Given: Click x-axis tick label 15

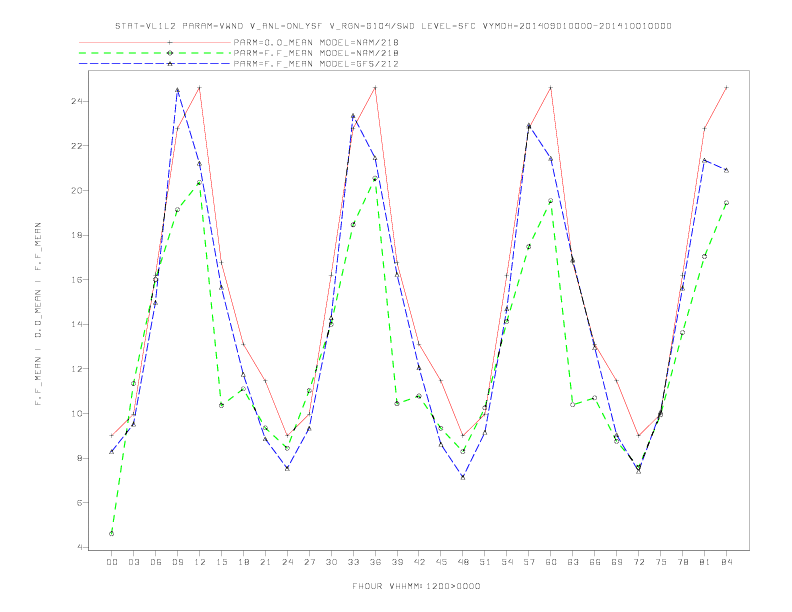Looking at the screenshot, I should 221,562.
